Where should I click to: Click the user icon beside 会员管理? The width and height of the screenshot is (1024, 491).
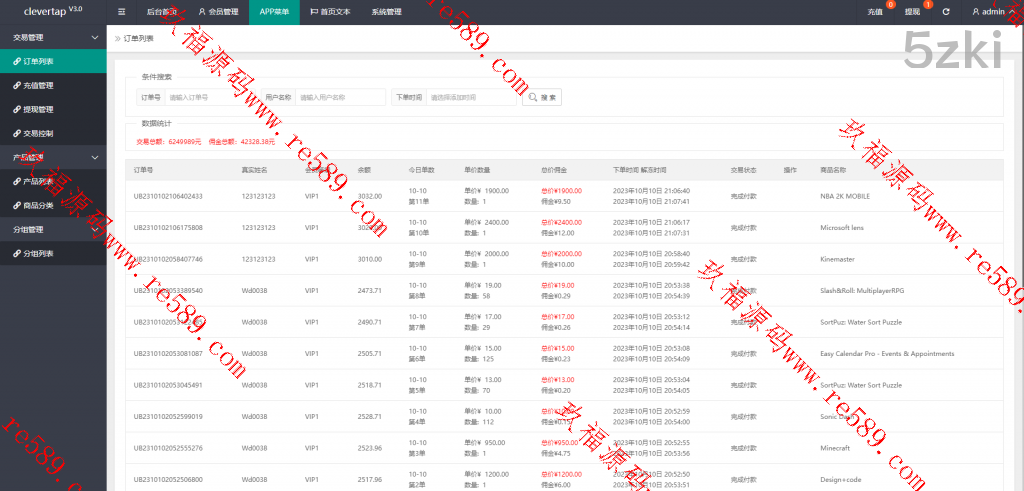click(201, 12)
